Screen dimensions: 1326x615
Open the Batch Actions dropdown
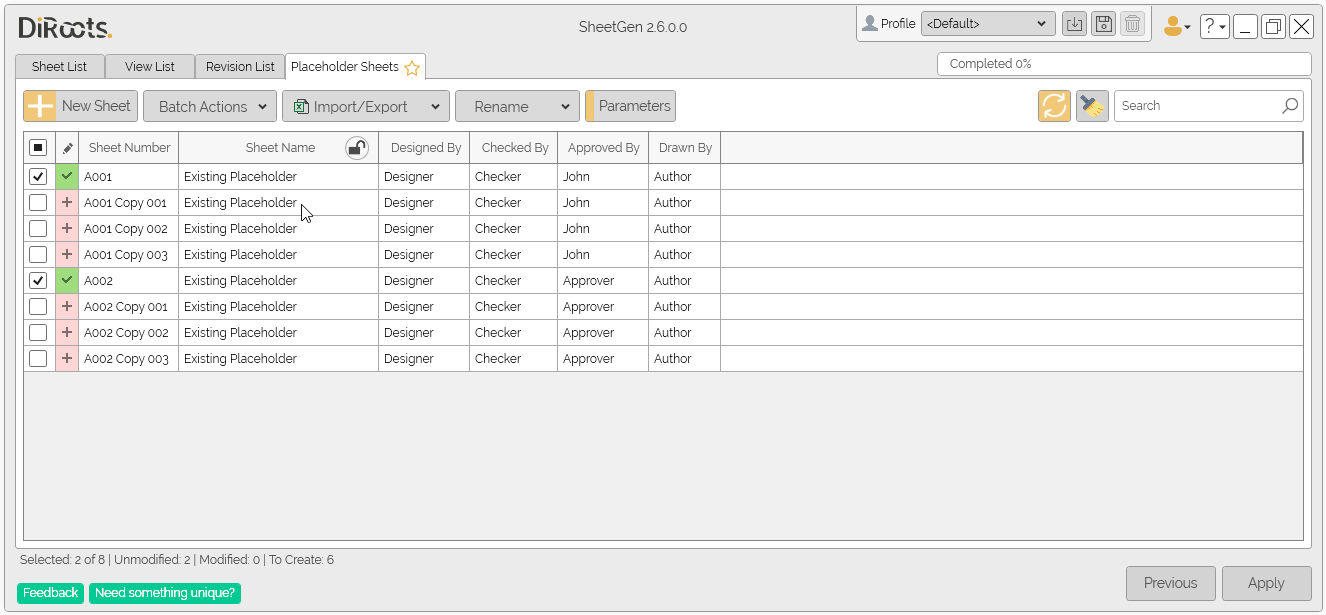coord(209,105)
